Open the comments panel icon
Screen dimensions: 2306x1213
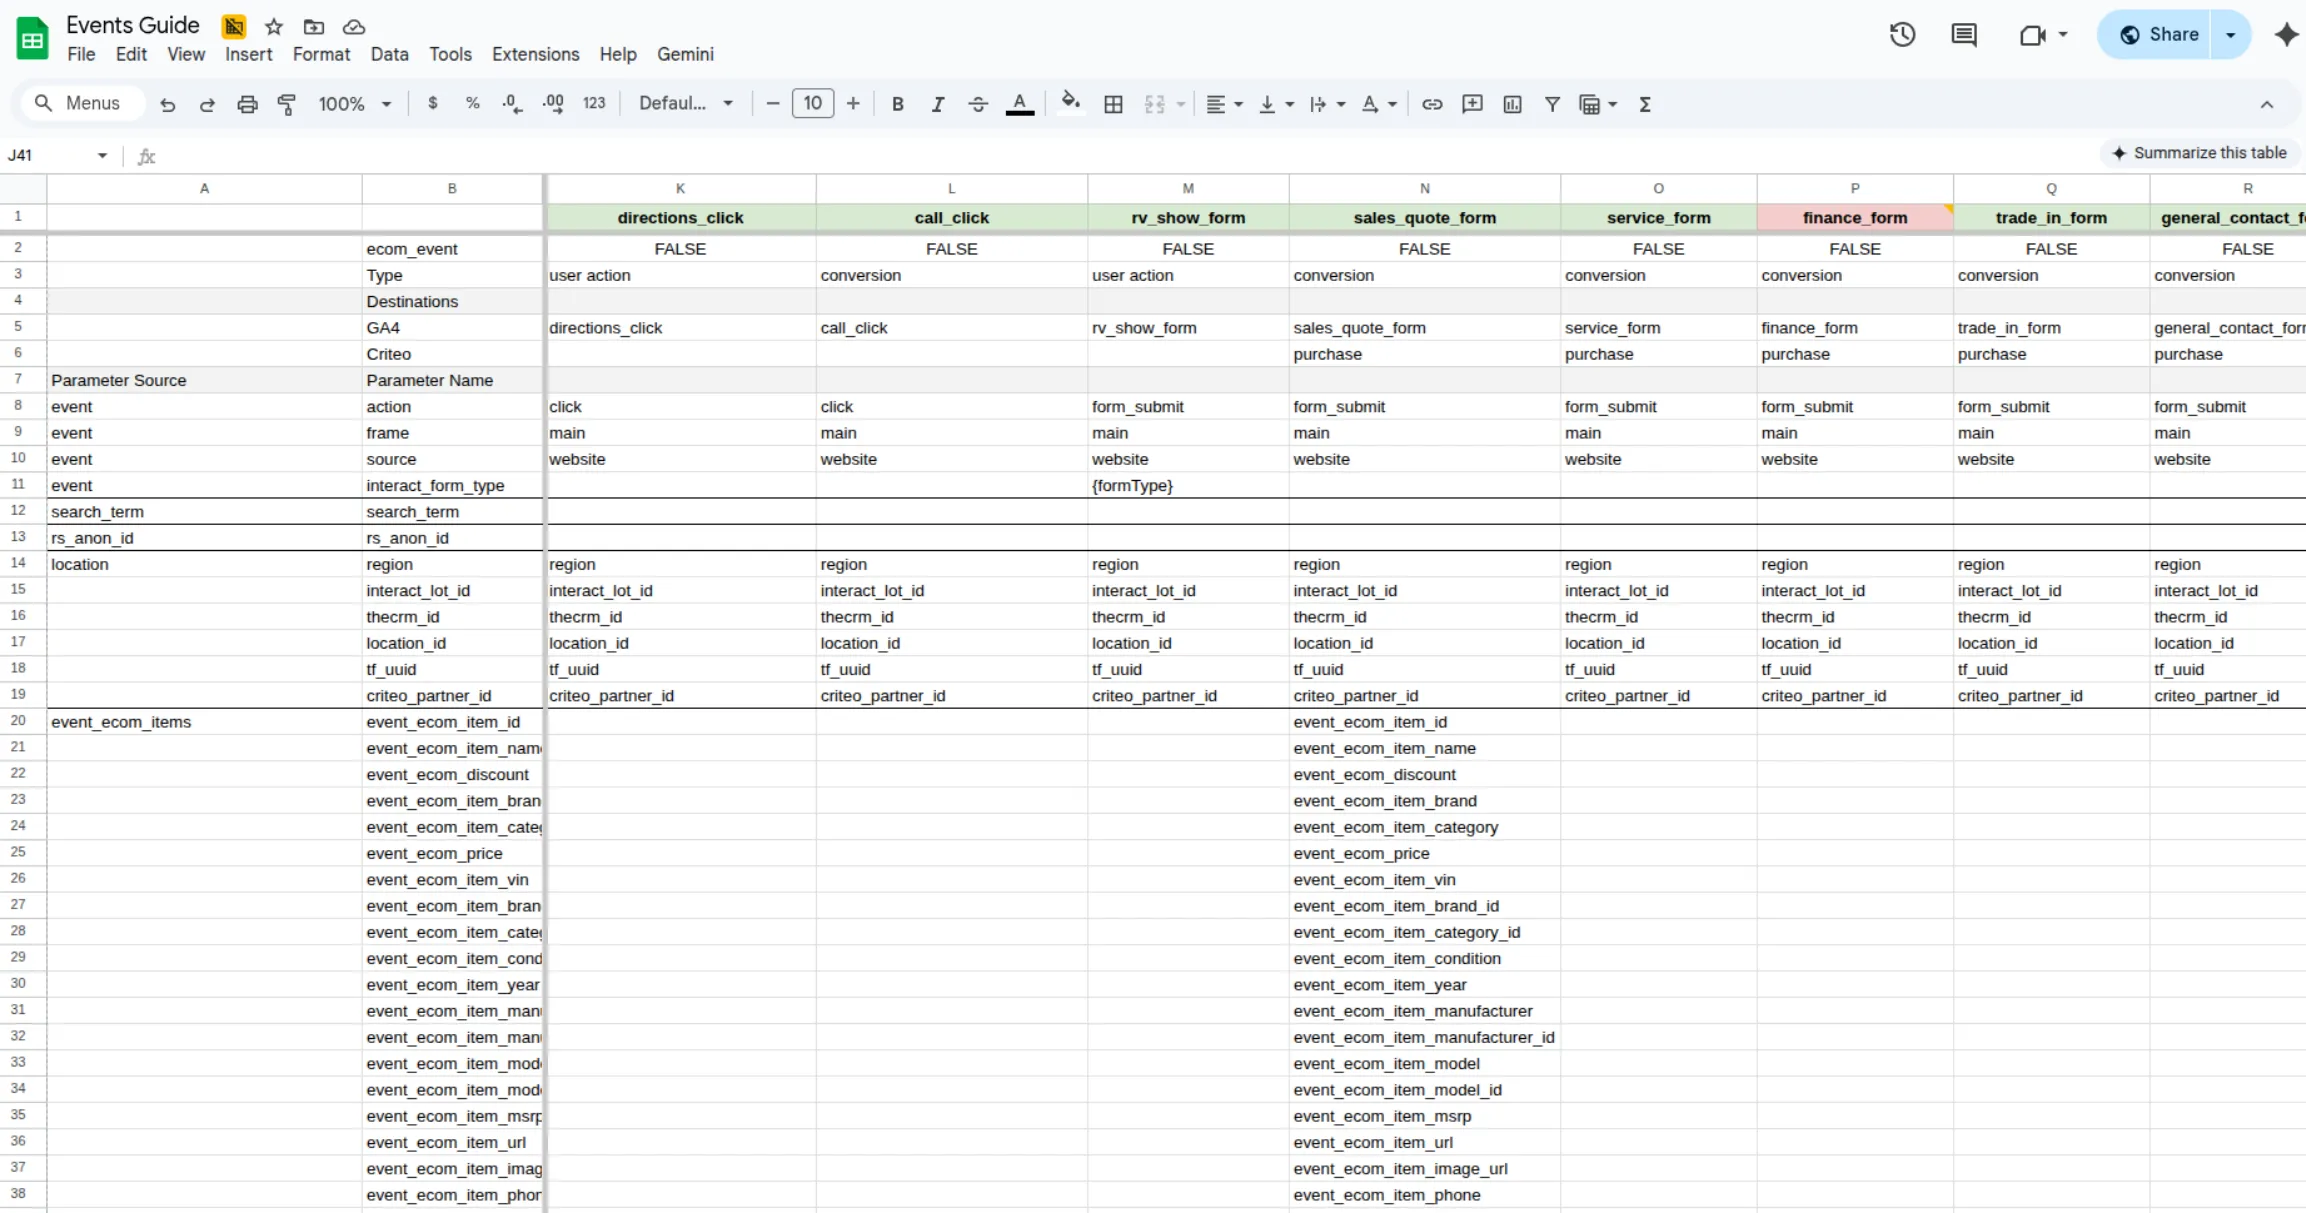[1964, 35]
